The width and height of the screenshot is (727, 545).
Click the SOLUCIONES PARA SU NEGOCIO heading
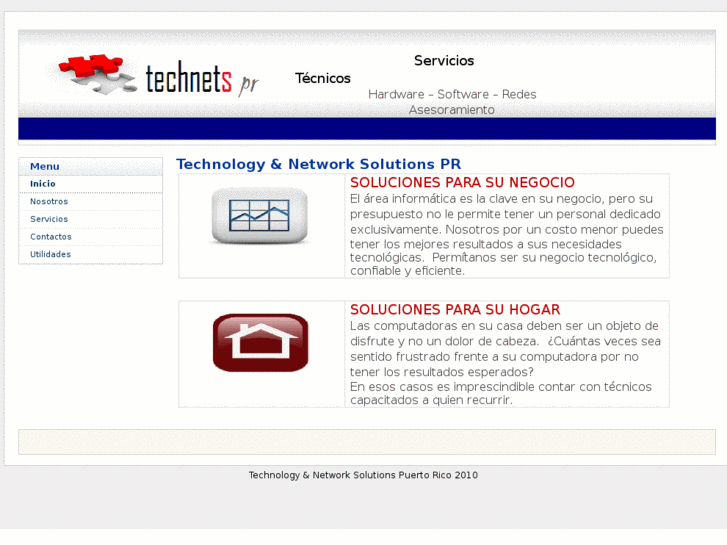[462, 183]
